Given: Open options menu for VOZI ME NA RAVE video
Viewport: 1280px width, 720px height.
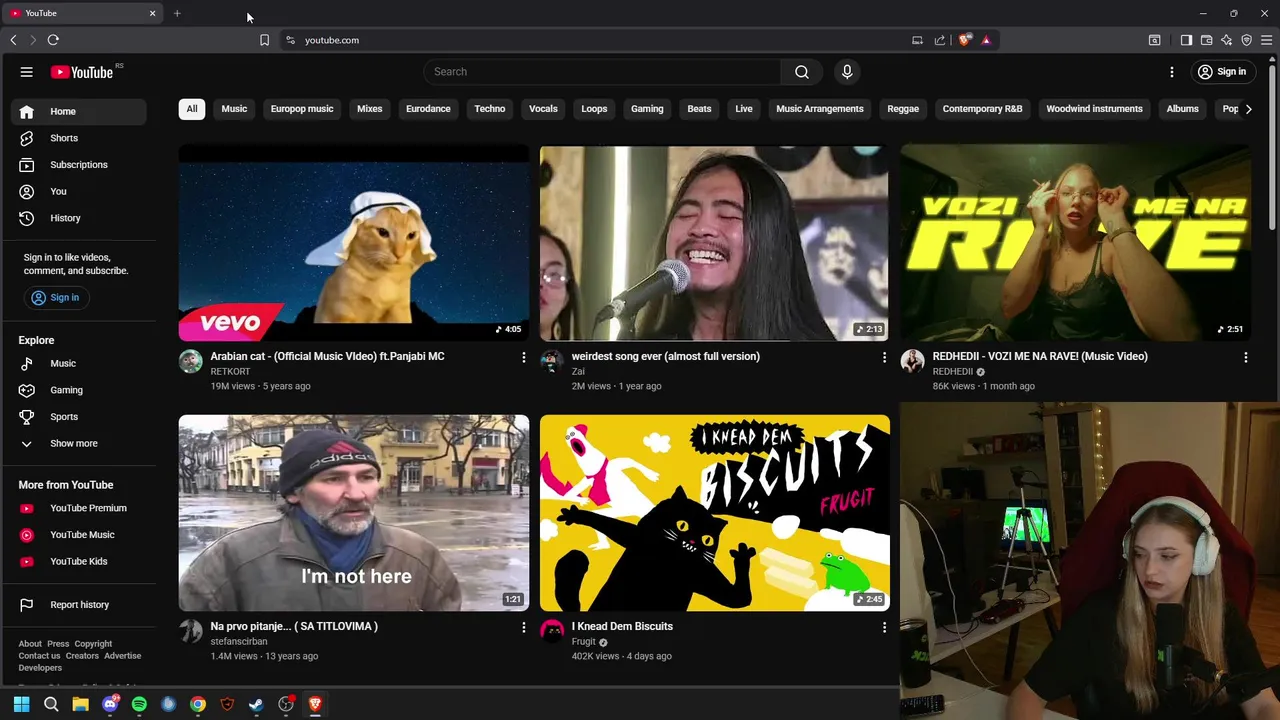Looking at the screenshot, I should [x=1245, y=357].
